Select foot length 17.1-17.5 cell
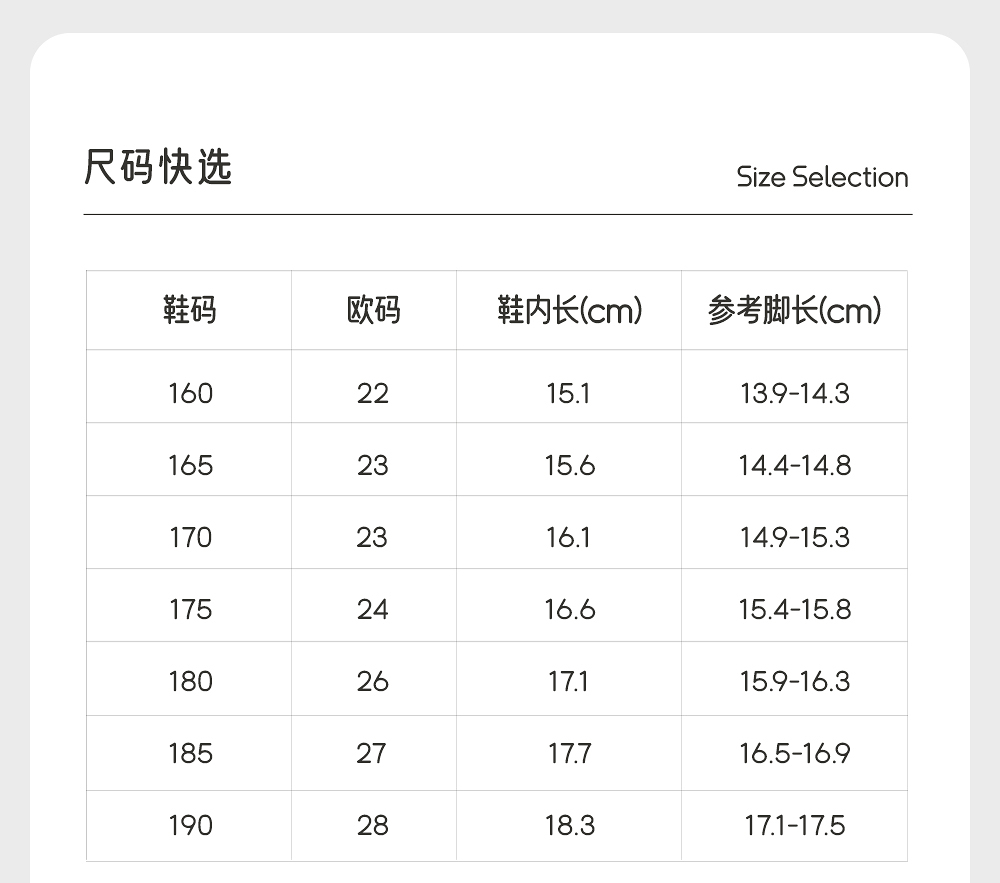Viewport: 1000px width, 883px height. [794, 825]
